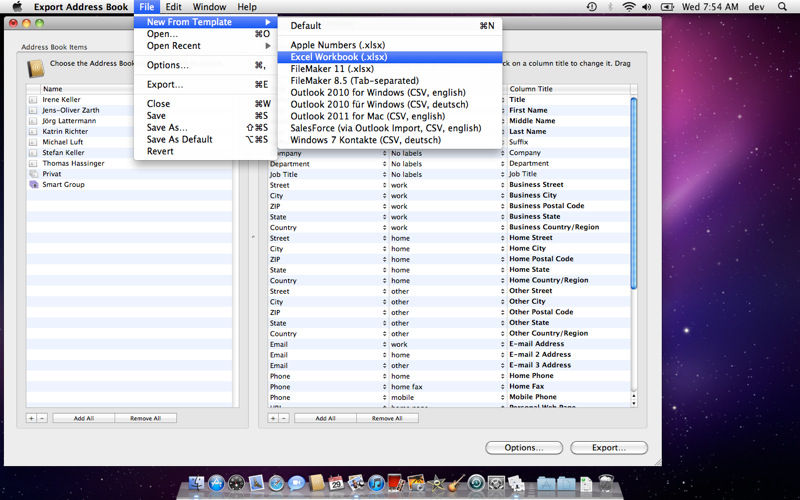Choose Excel Workbook (.xlsx) template
Screen dimensions: 800x500
[390, 57]
